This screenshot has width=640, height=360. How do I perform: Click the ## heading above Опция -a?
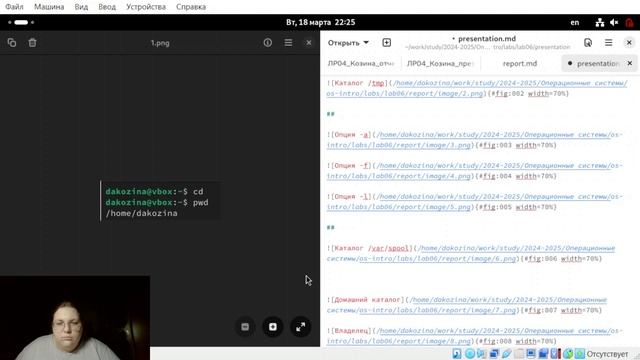point(331,114)
